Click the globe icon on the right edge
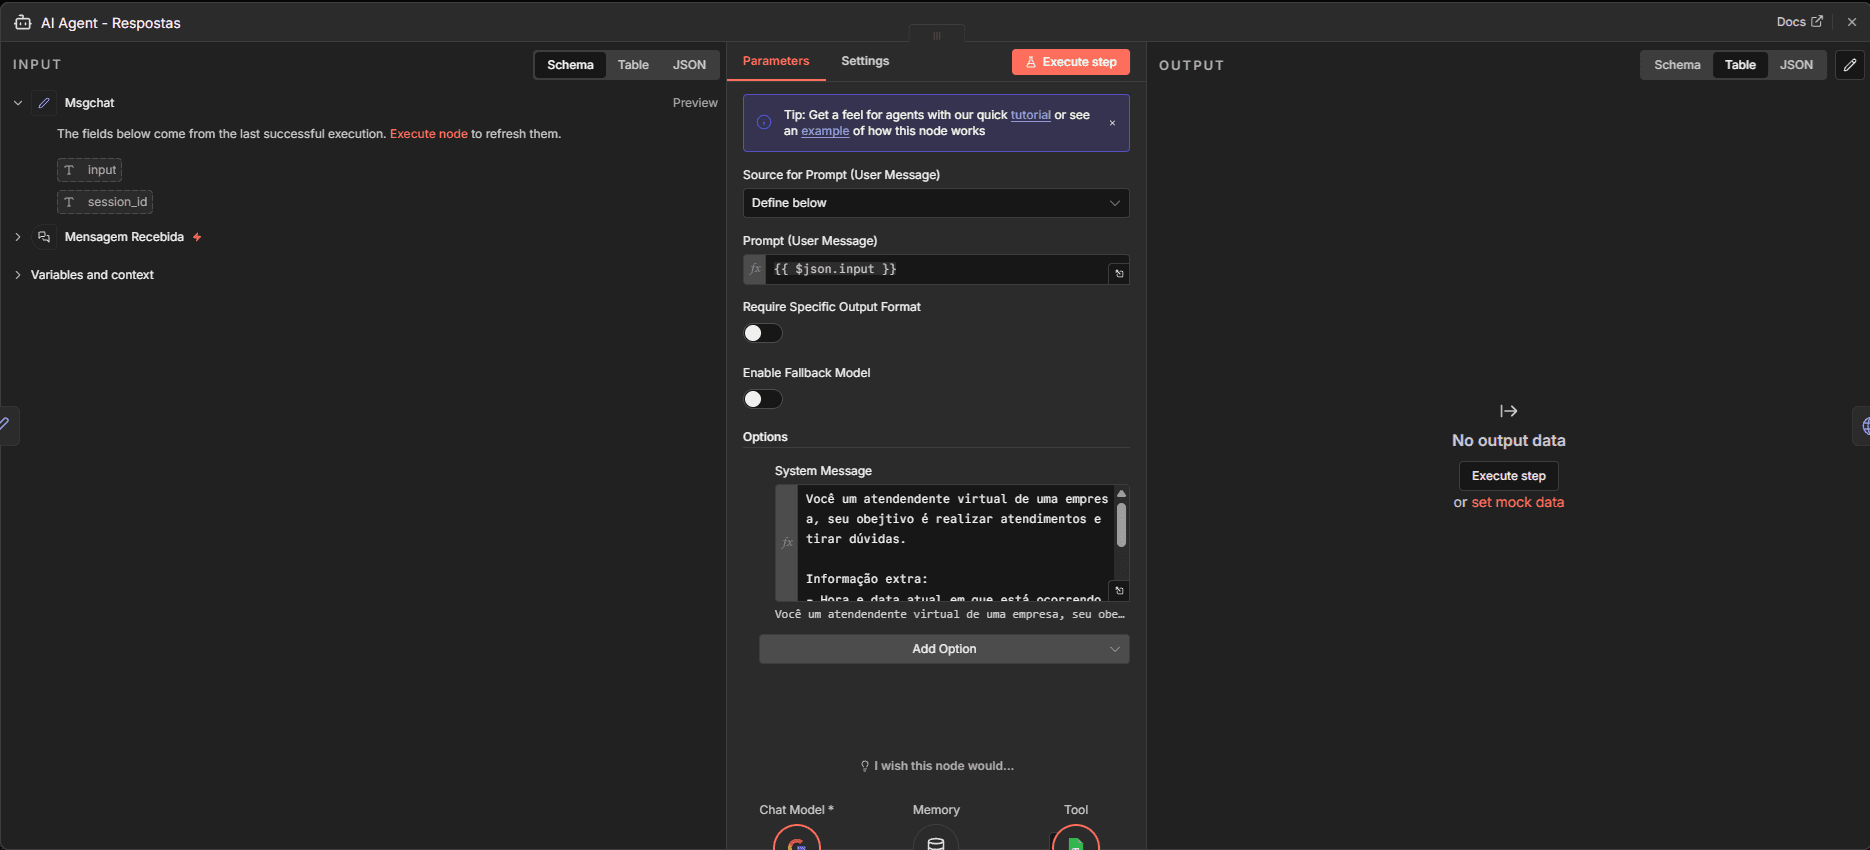 (1862, 426)
